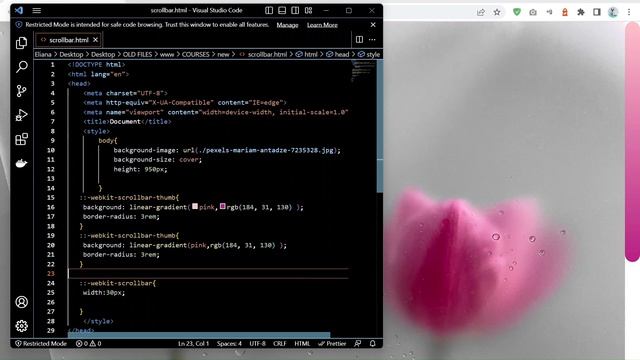
Task: Change language mode via HTML item
Action: pyautogui.click(x=302, y=344)
